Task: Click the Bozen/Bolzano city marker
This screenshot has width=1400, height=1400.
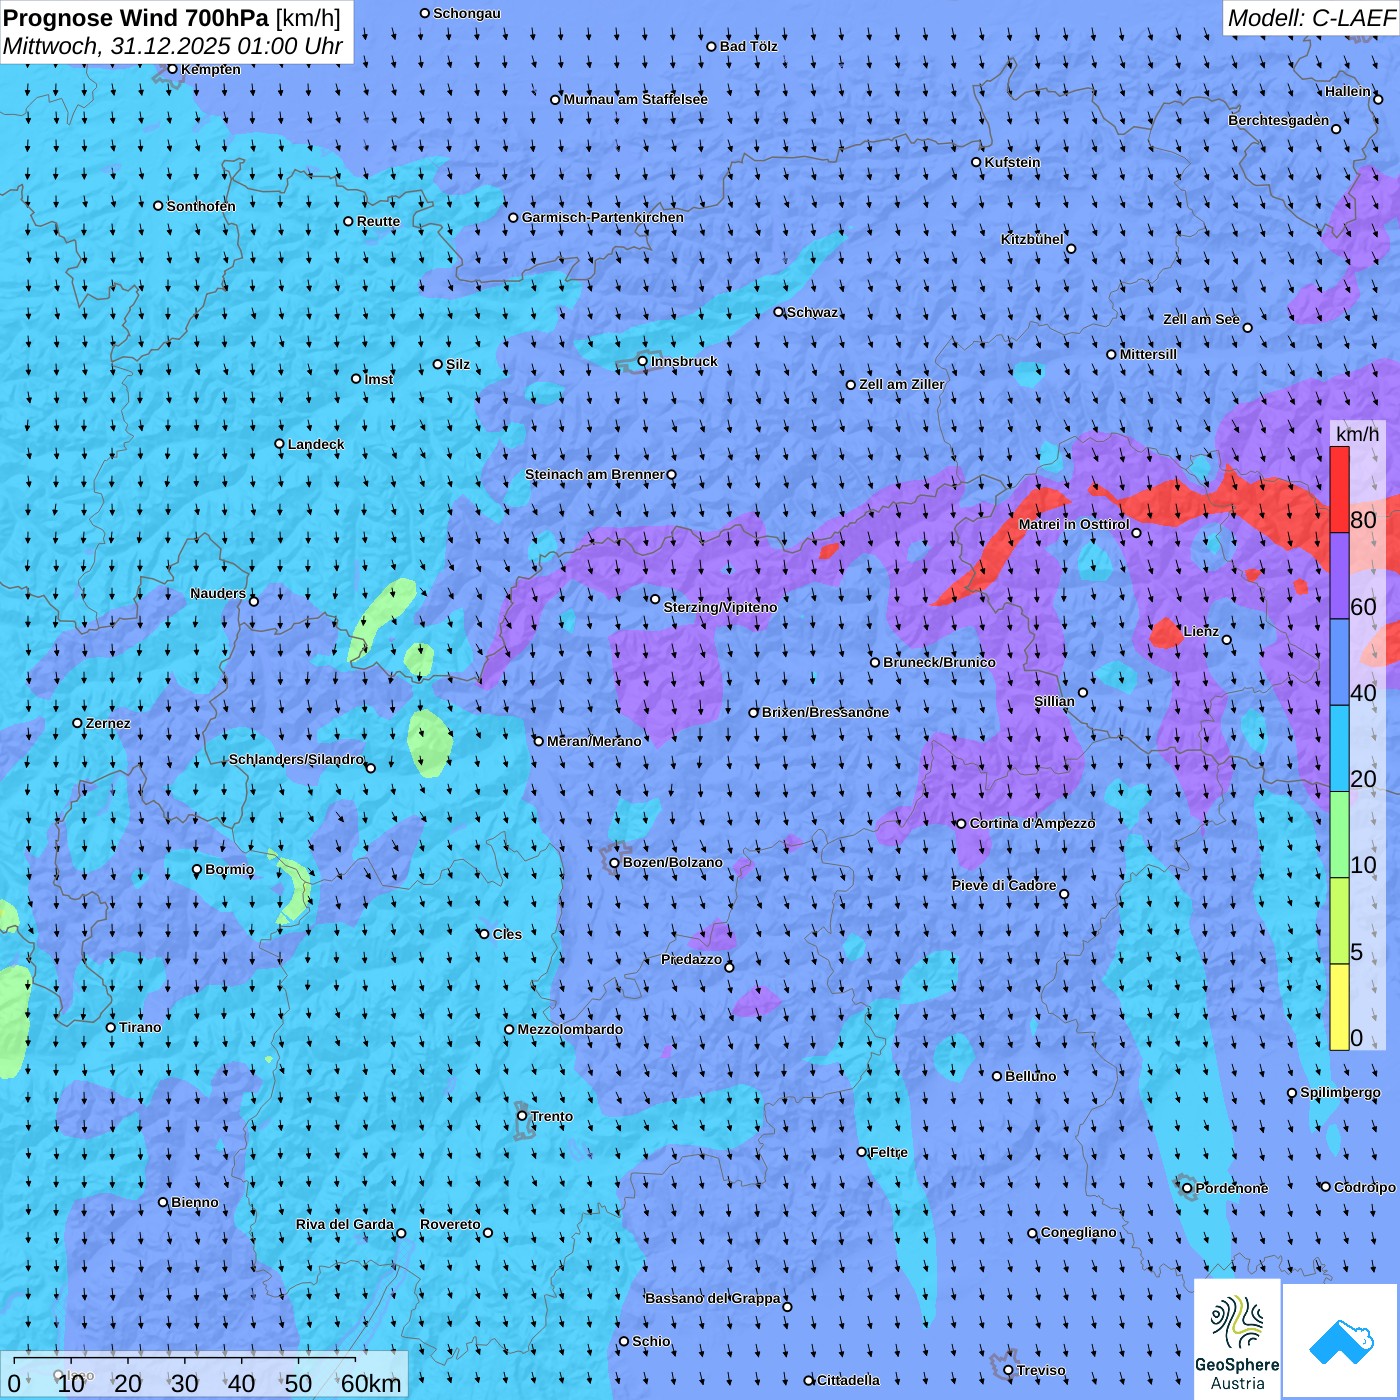Action: click(615, 863)
